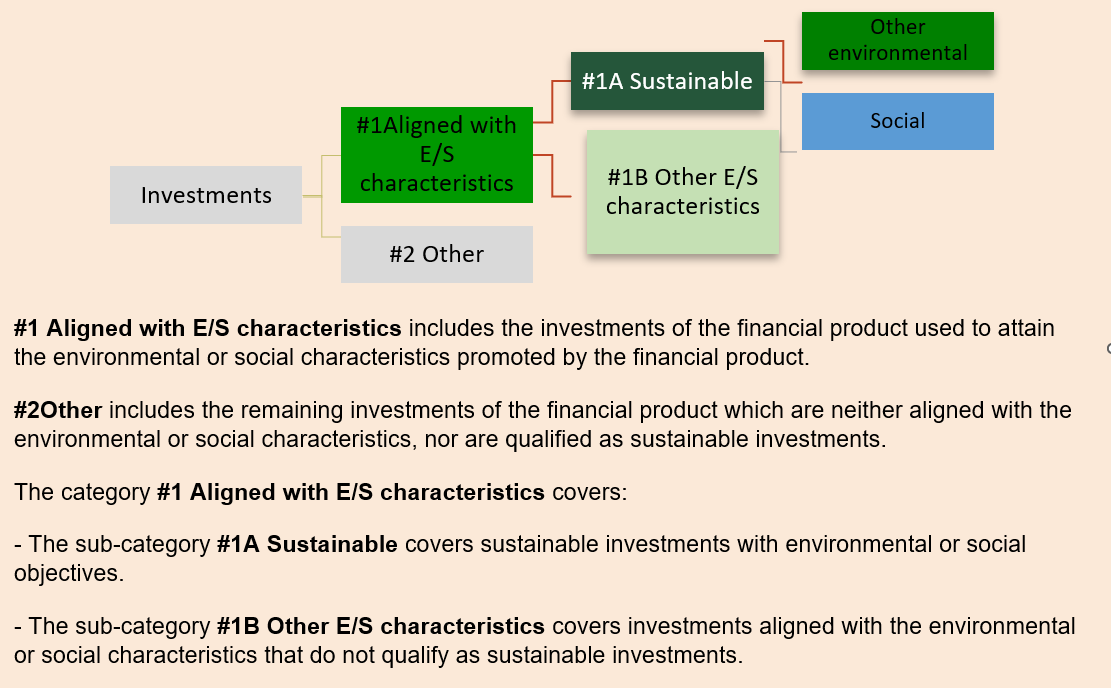Select the dark green "#1A Sustainable" box
This screenshot has height=688, width=1111.
click(x=667, y=81)
